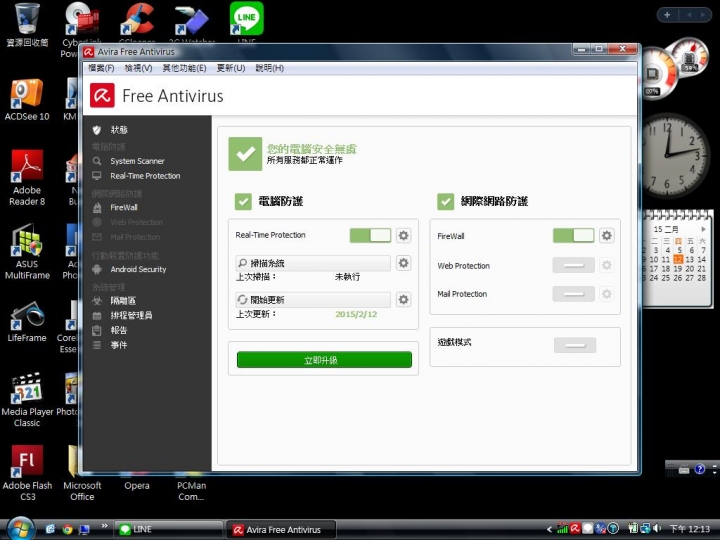The width and height of the screenshot is (720, 540).
Task: Open the update settings gear
Action: [403, 300]
